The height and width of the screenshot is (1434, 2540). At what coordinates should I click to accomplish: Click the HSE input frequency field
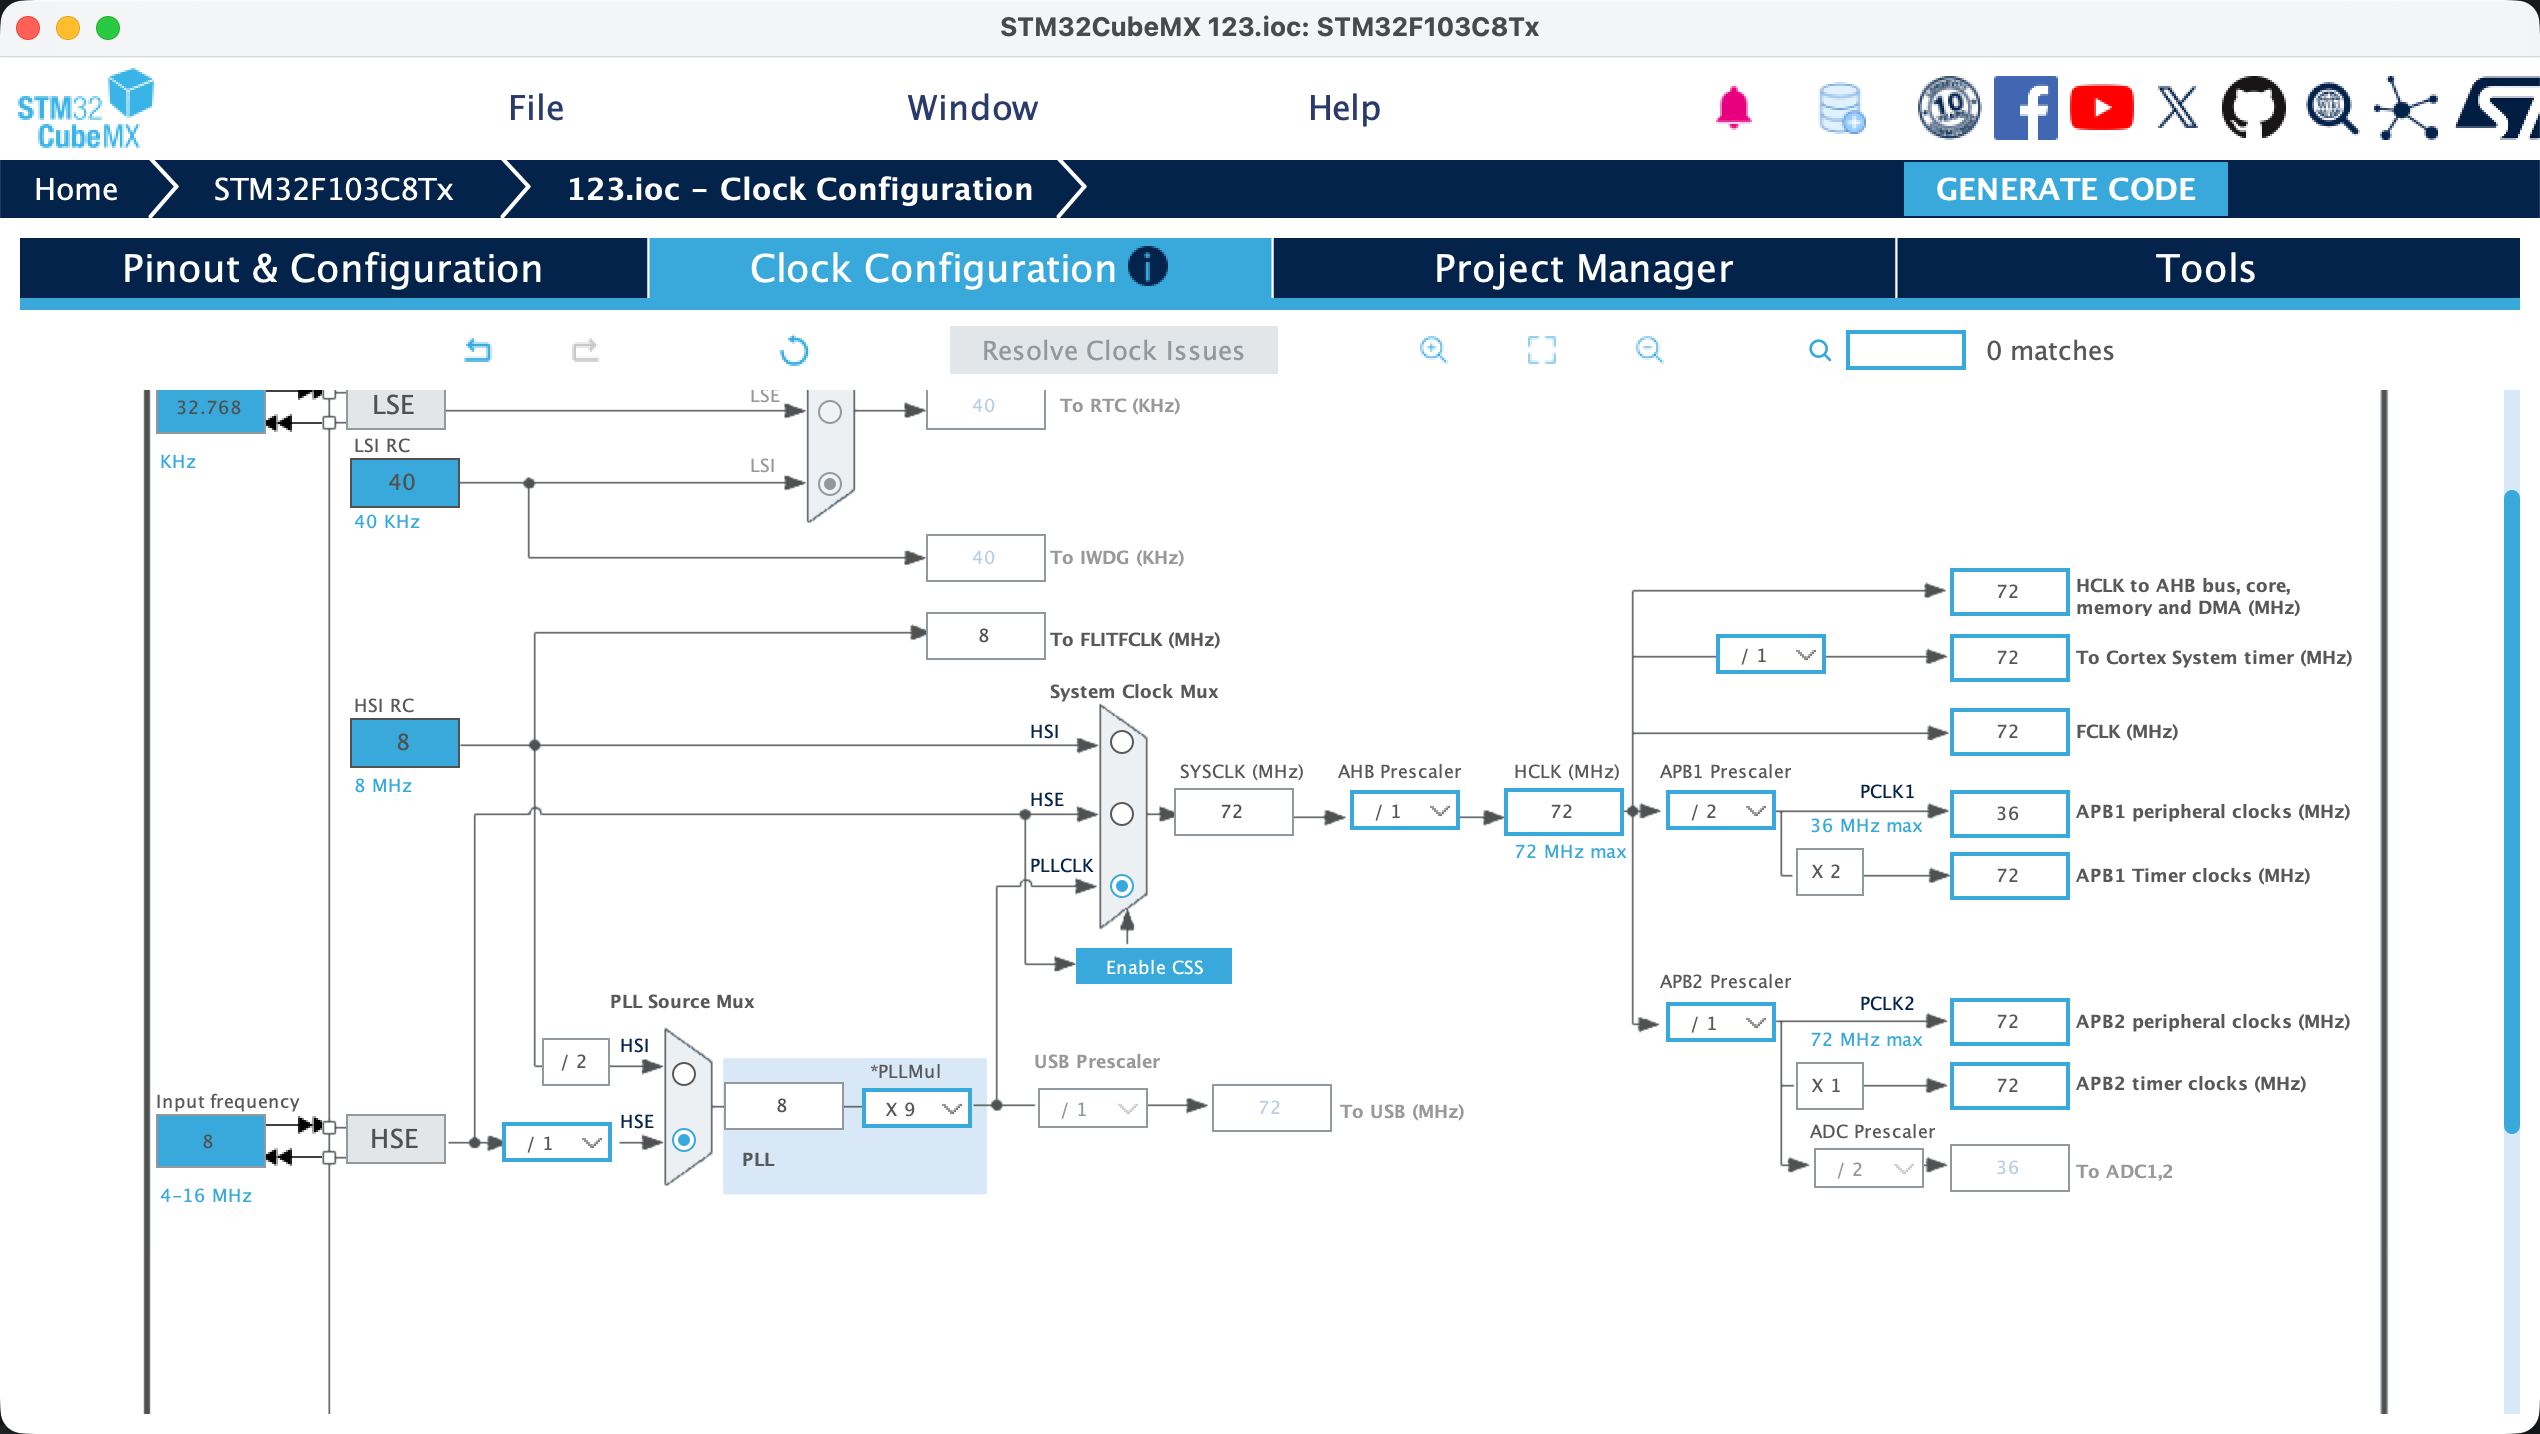210,1141
